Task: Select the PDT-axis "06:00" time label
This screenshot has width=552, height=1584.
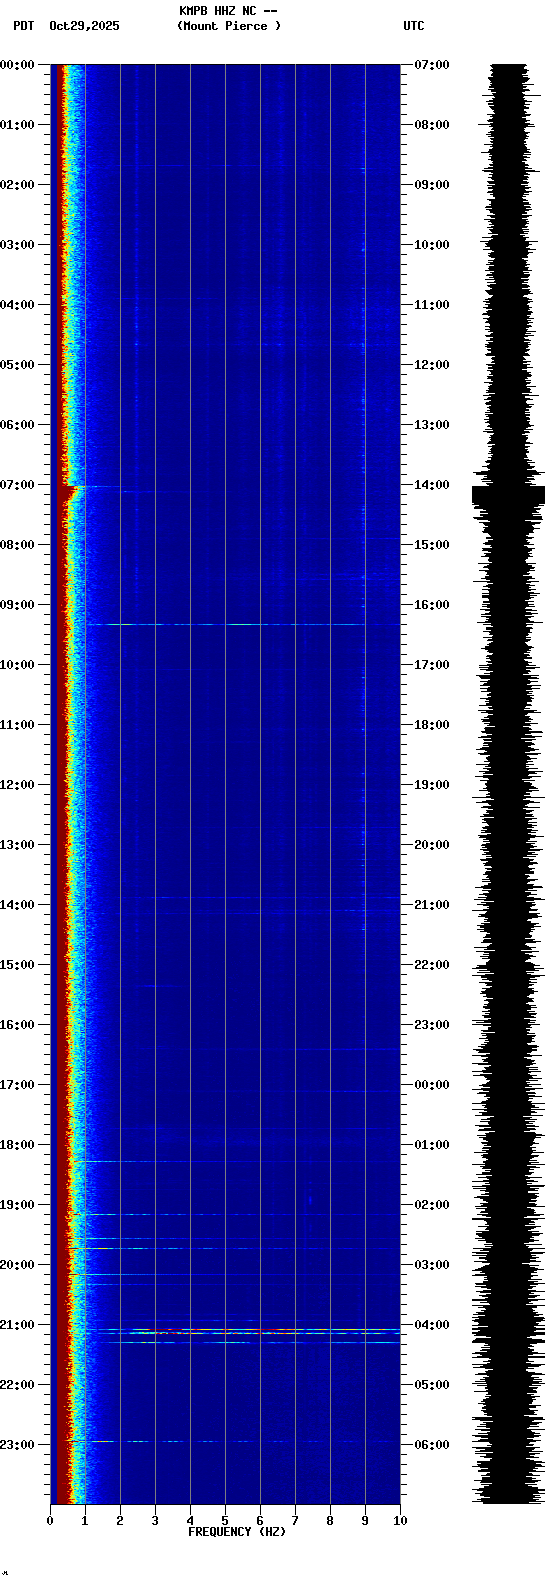Action: [x=17, y=425]
